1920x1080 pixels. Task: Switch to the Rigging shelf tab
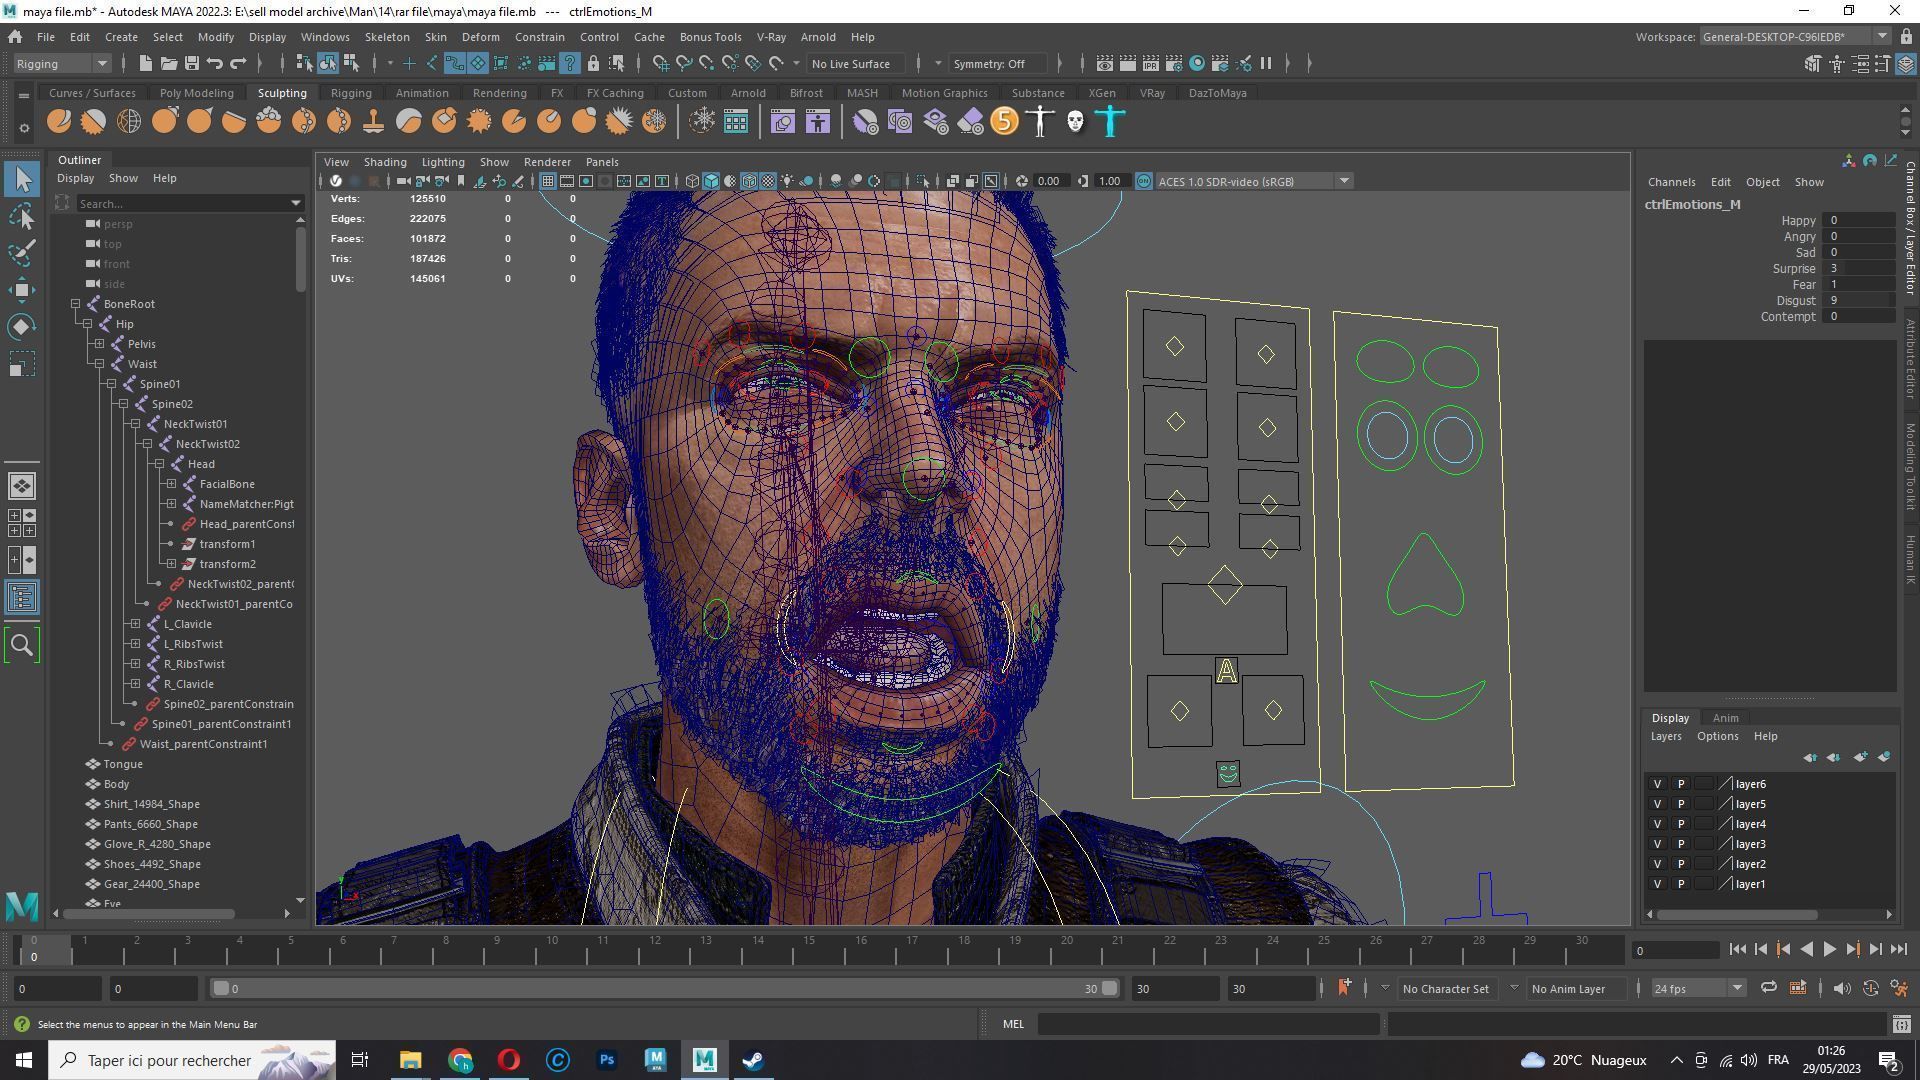pyautogui.click(x=350, y=93)
